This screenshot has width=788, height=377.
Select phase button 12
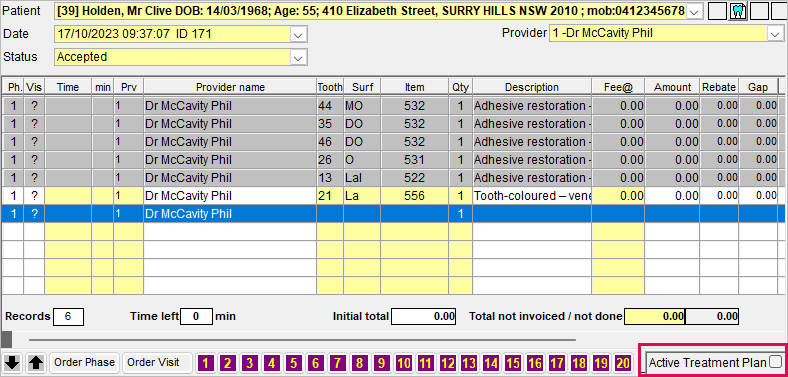pyautogui.click(x=447, y=363)
